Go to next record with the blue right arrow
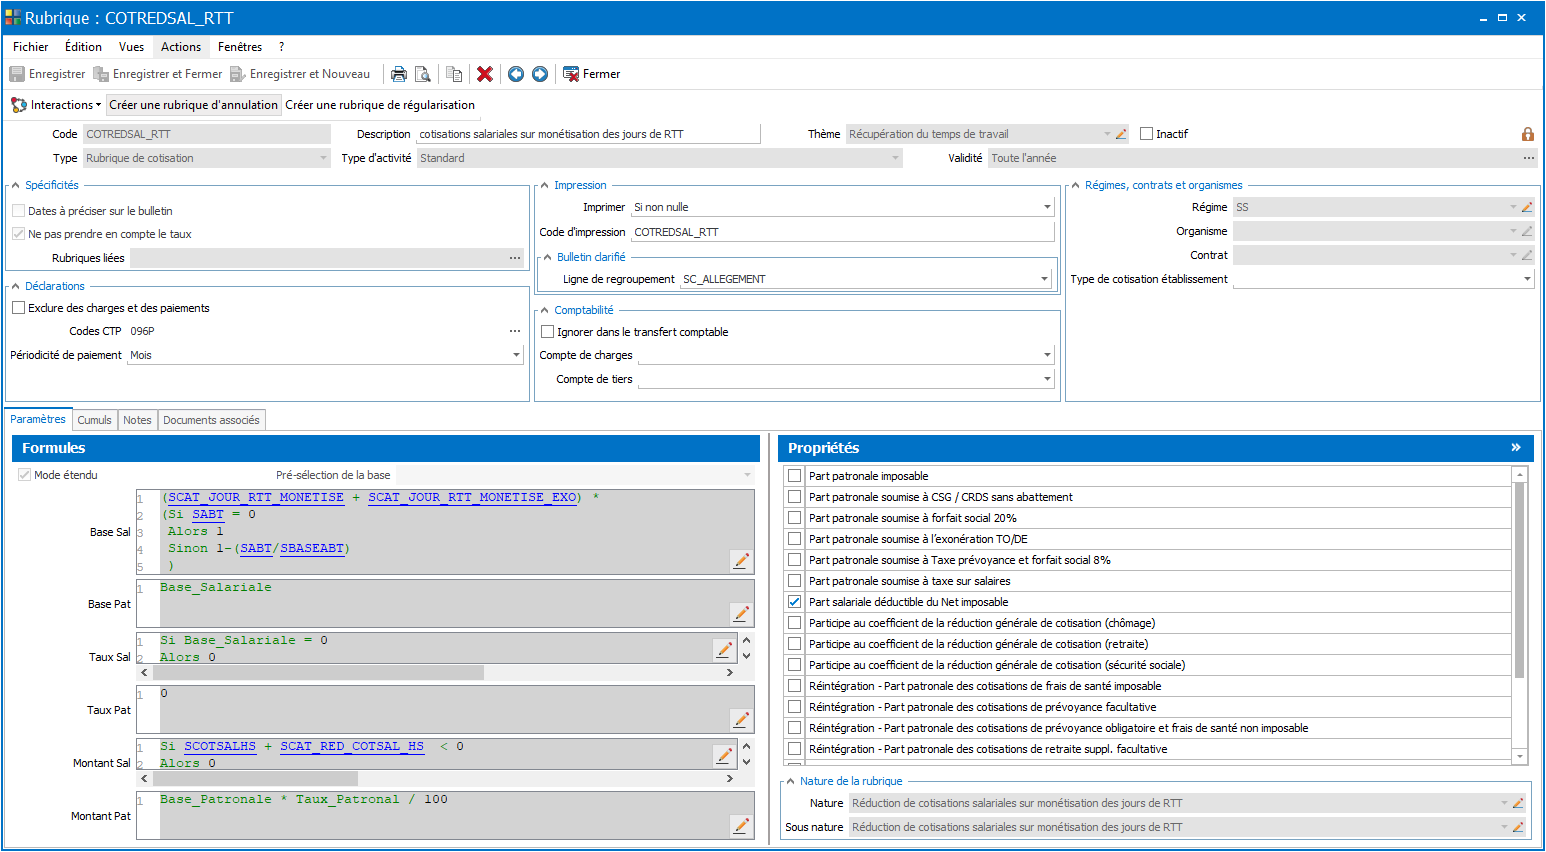 click(540, 74)
